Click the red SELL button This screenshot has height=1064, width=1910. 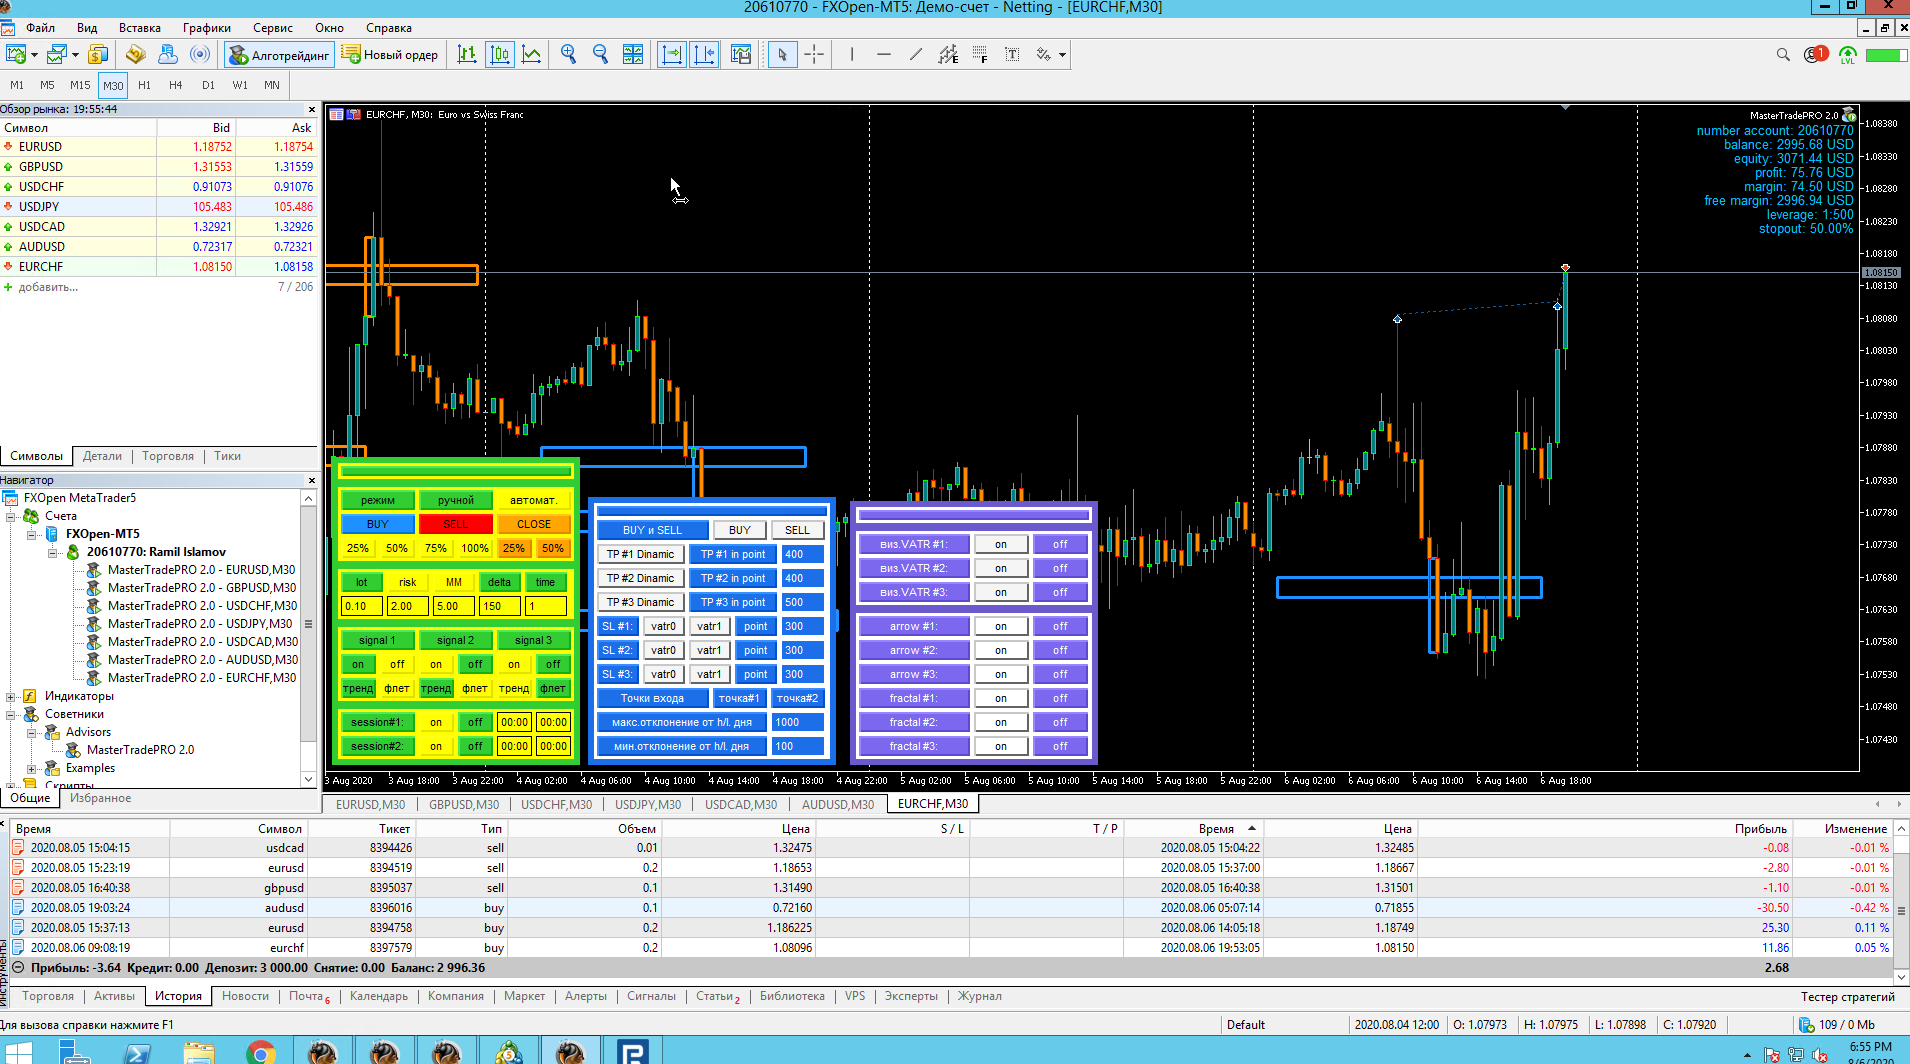[456, 524]
